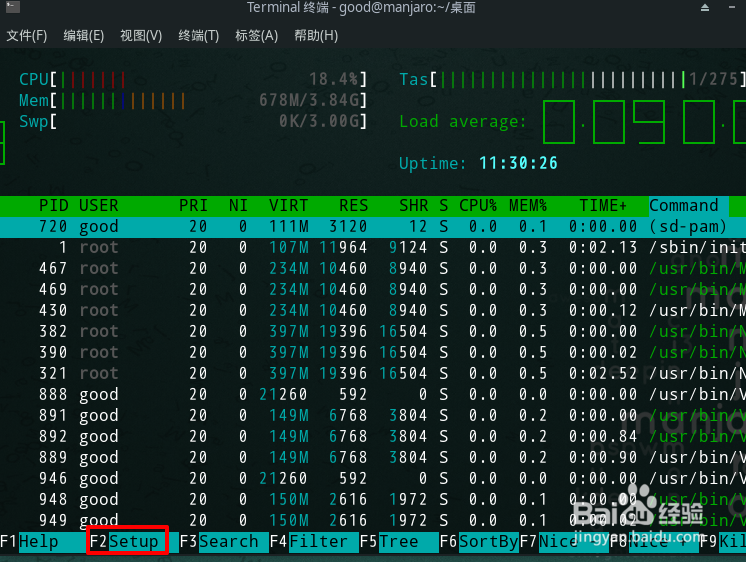Sort by the PRI column header

(193, 206)
